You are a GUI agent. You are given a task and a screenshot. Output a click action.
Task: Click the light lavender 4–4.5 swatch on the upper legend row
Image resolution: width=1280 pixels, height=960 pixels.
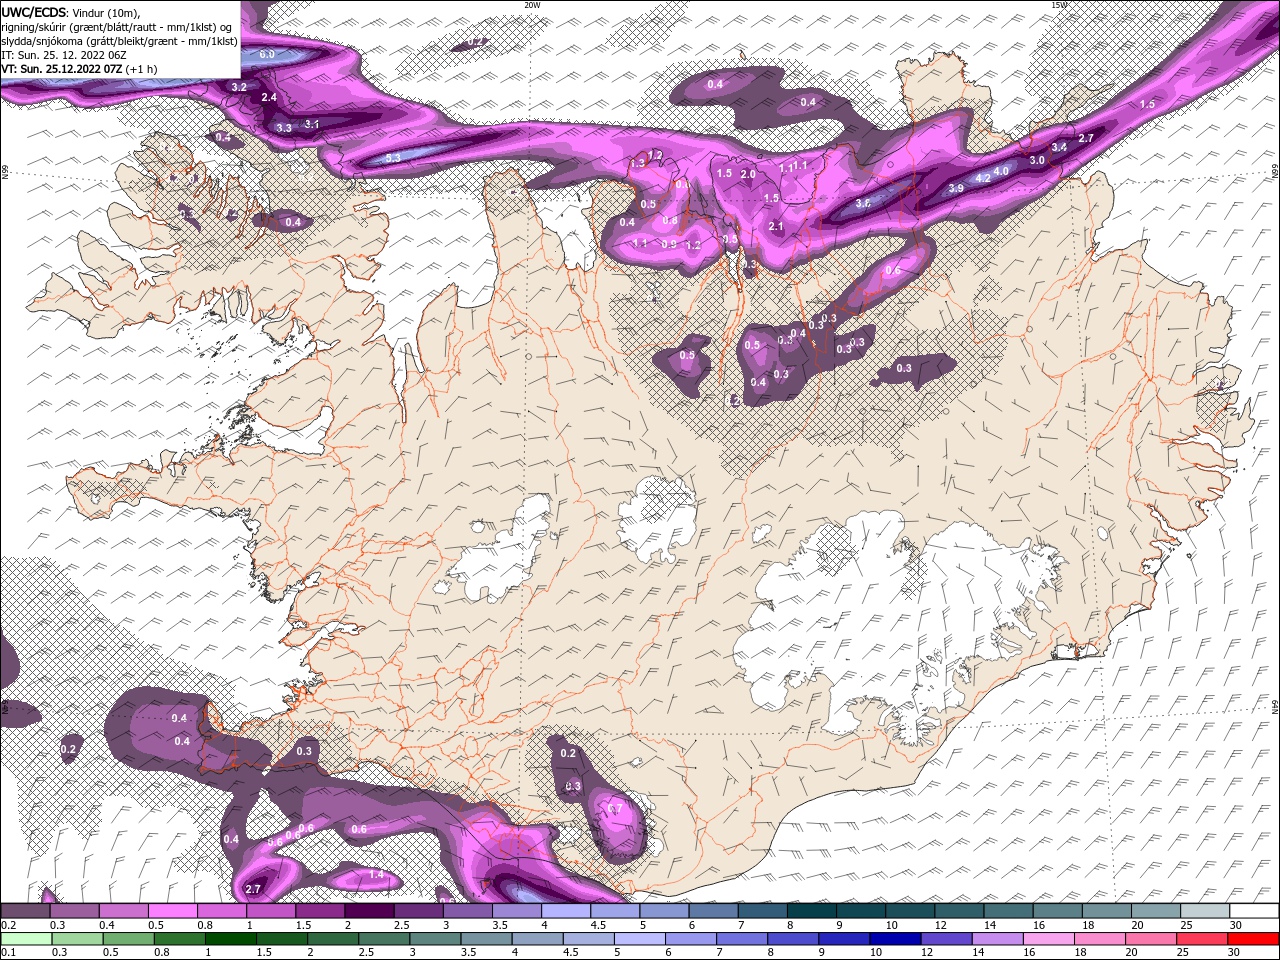[566, 911]
